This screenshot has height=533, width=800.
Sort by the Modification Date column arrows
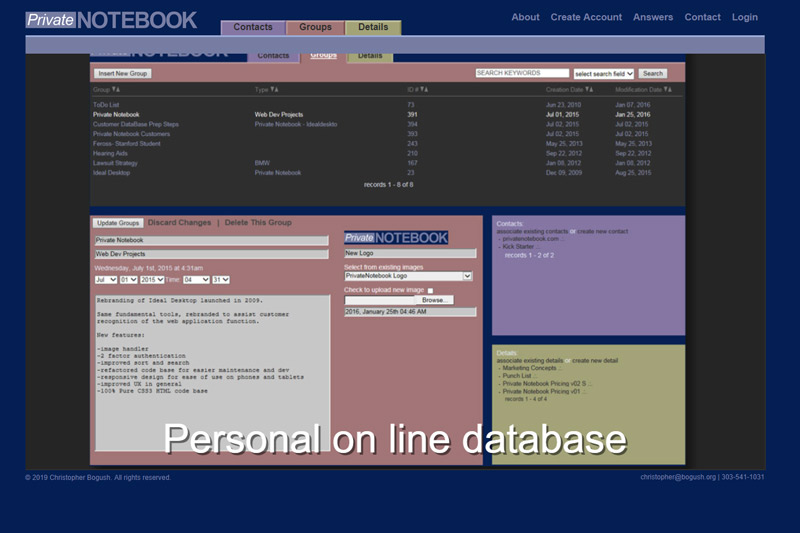pyautogui.click(x=668, y=90)
